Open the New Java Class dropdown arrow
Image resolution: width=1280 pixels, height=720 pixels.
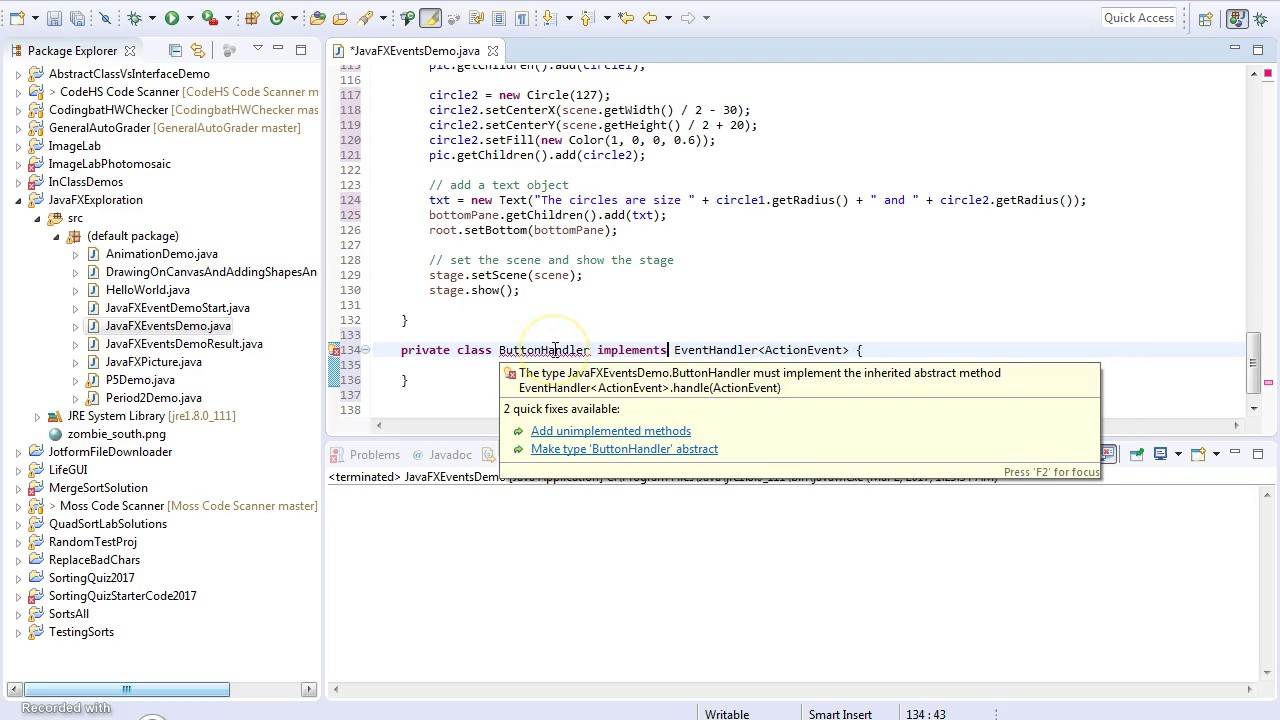[294, 18]
